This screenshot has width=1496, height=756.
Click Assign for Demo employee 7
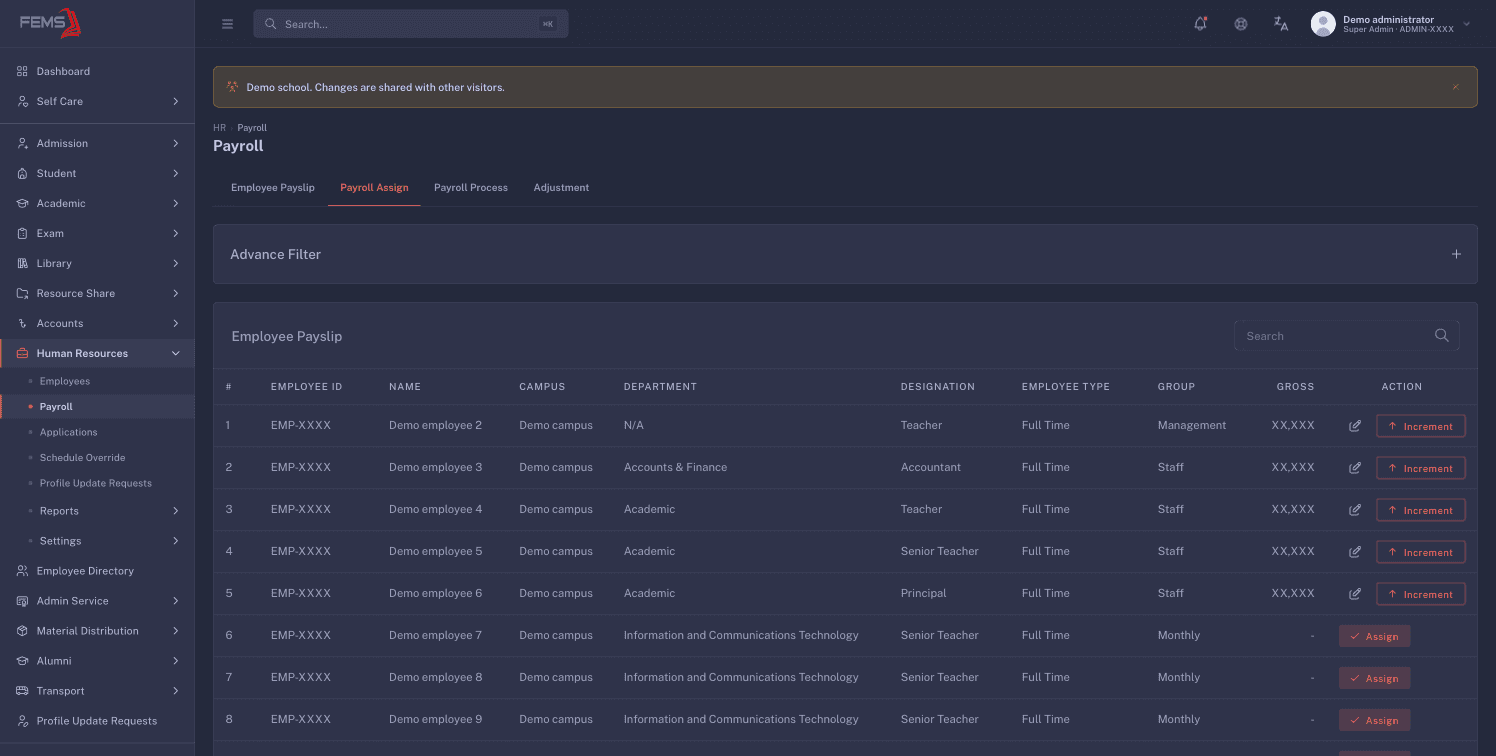(1375, 636)
